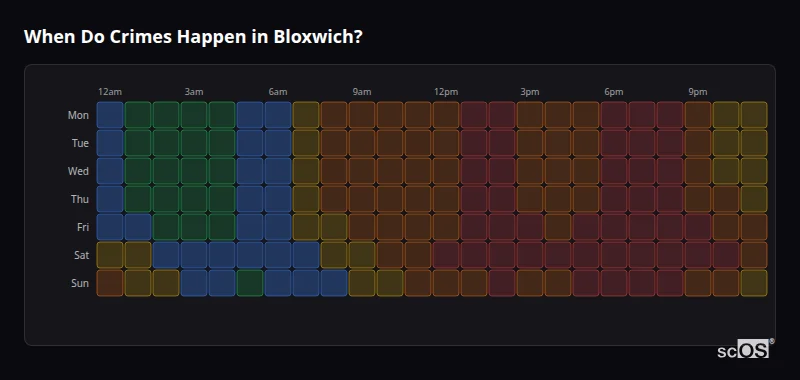Click the Sunday 5am green cell

(250, 283)
